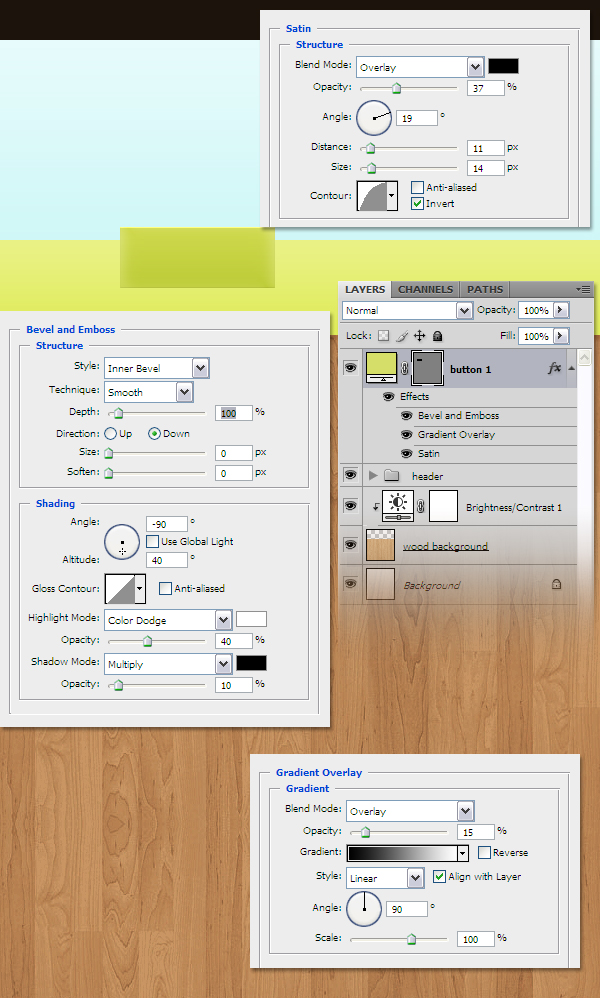600x998 pixels.
Task: Expand the header layer group
Action: coord(373,475)
